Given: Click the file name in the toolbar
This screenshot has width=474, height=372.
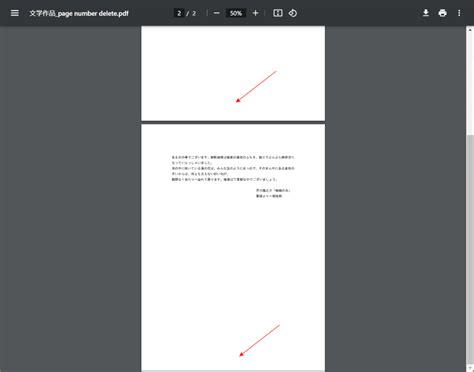Looking at the screenshot, I should click(x=79, y=13).
